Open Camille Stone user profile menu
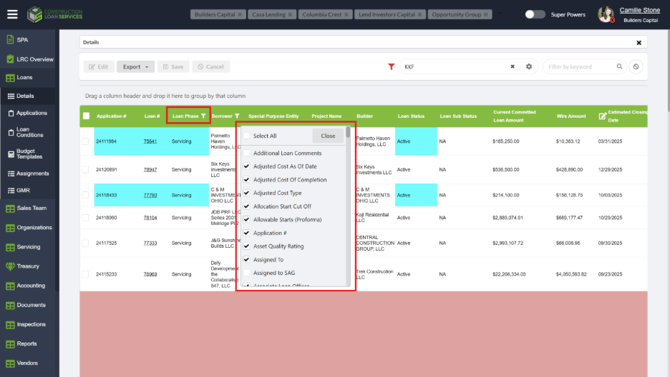670x377 pixels. click(640, 10)
